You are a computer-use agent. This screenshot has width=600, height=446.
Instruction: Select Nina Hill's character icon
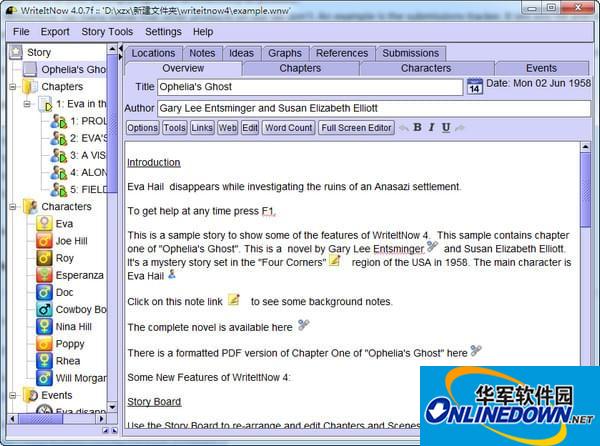(x=44, y=327)
